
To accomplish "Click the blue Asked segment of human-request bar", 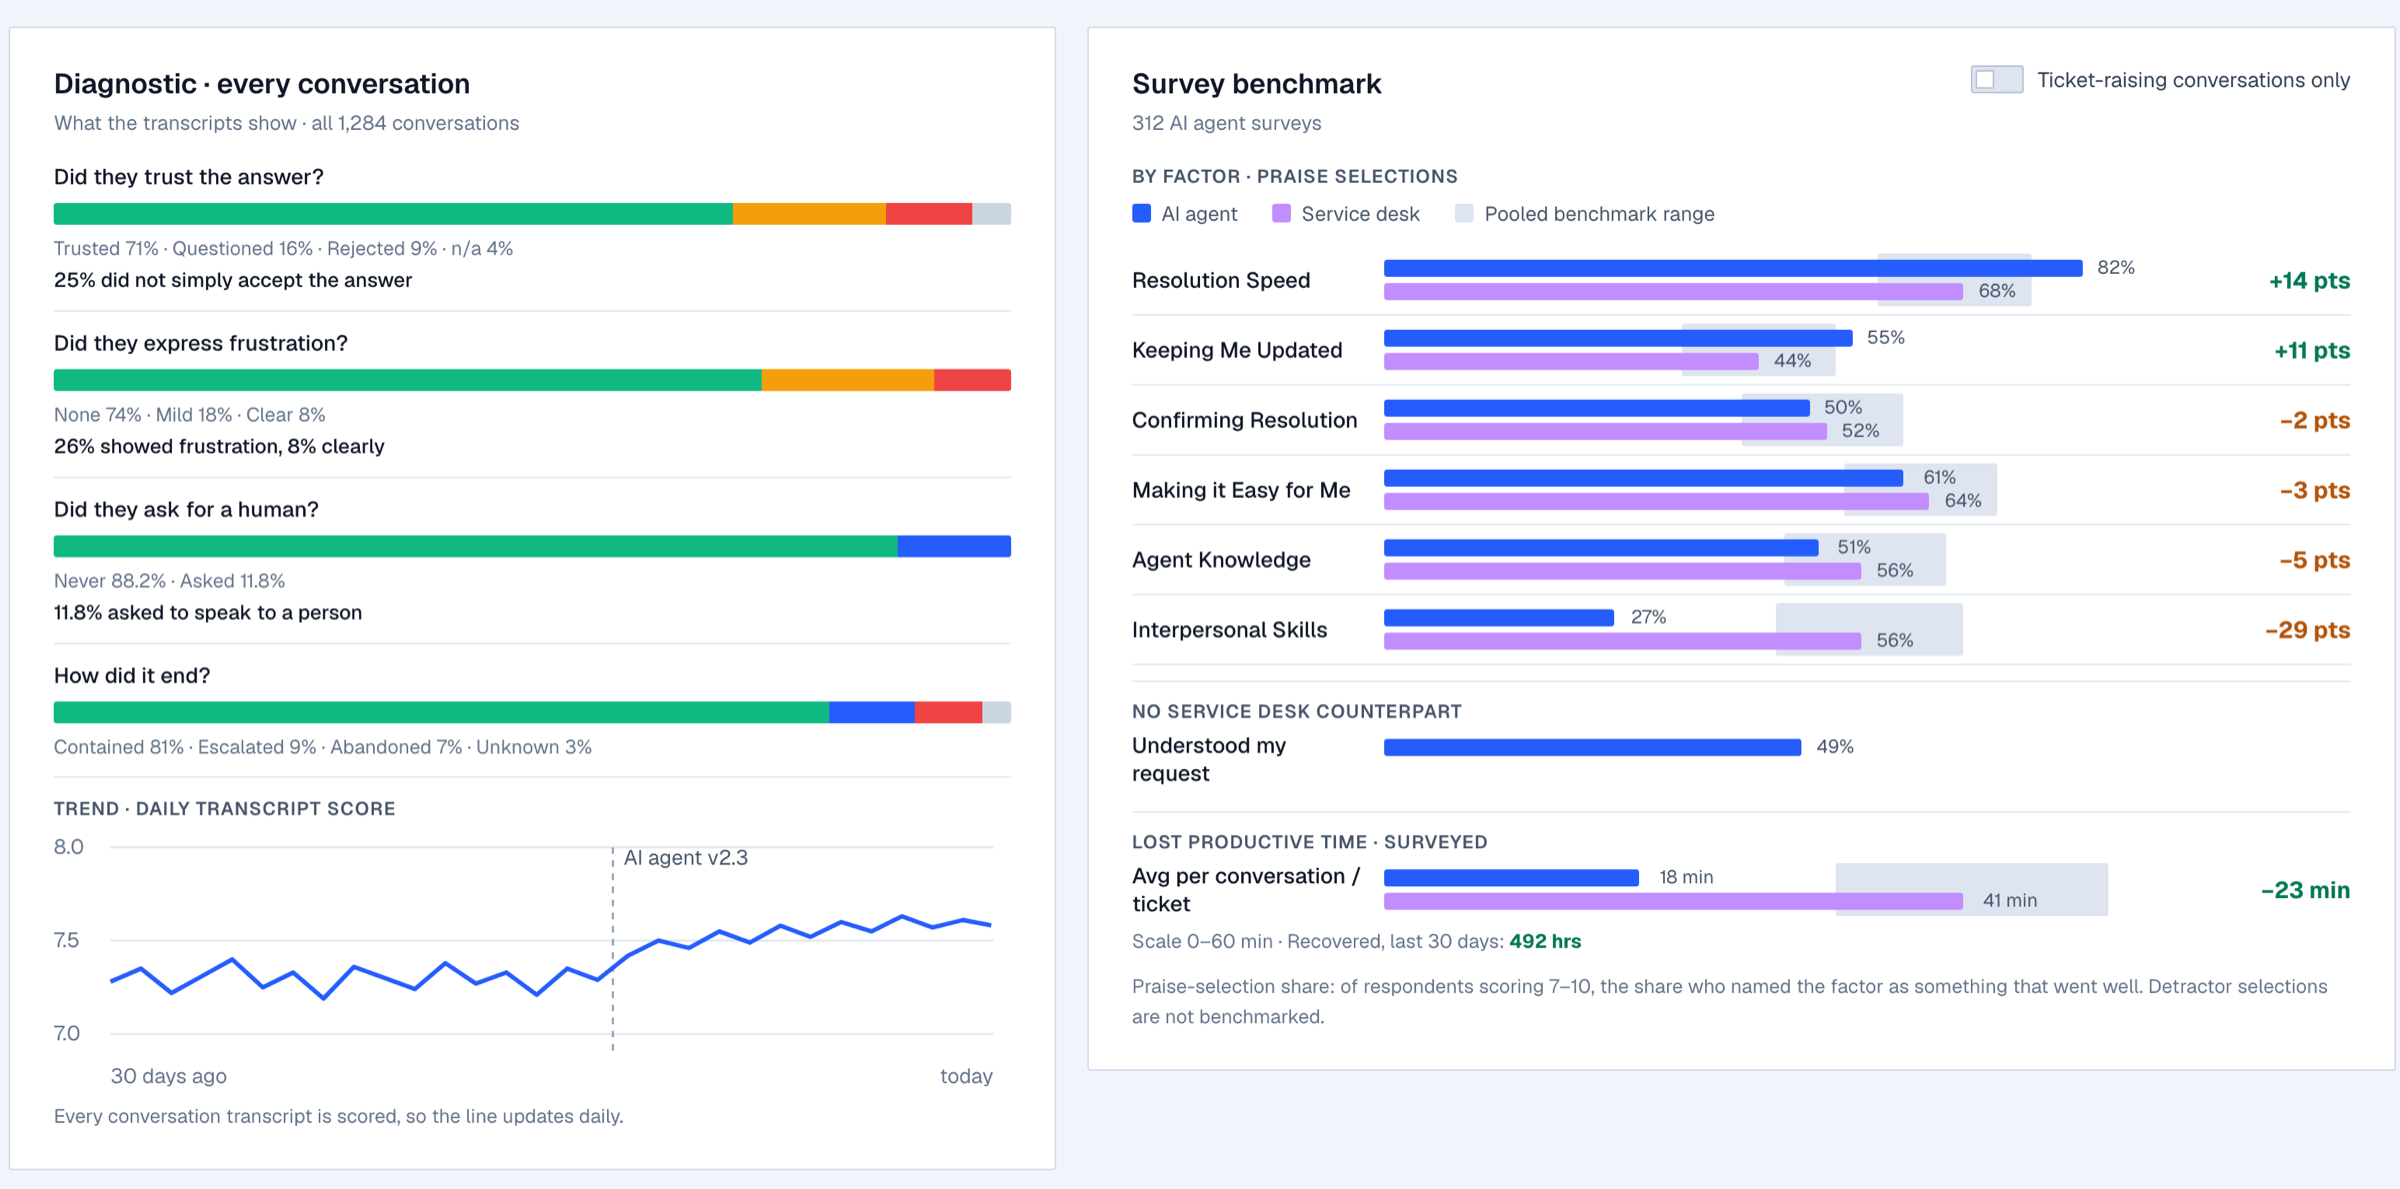I will (x=954, y=546).
